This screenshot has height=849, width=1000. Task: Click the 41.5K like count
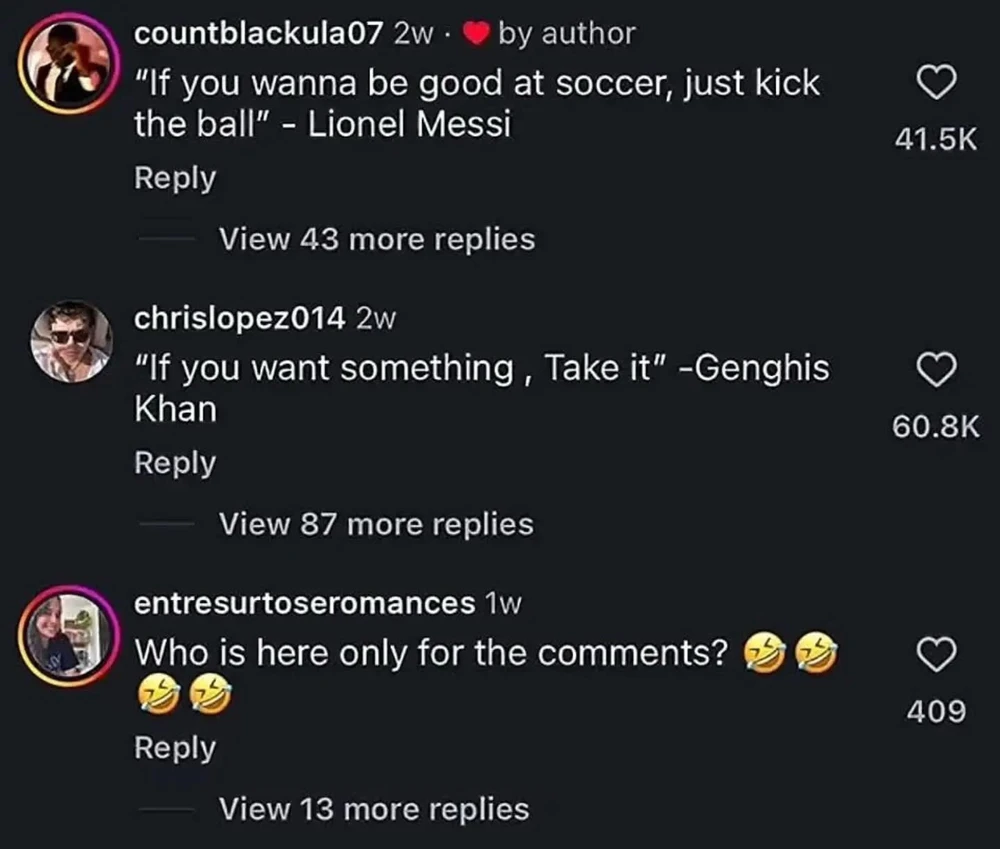[x=933, y=142]
